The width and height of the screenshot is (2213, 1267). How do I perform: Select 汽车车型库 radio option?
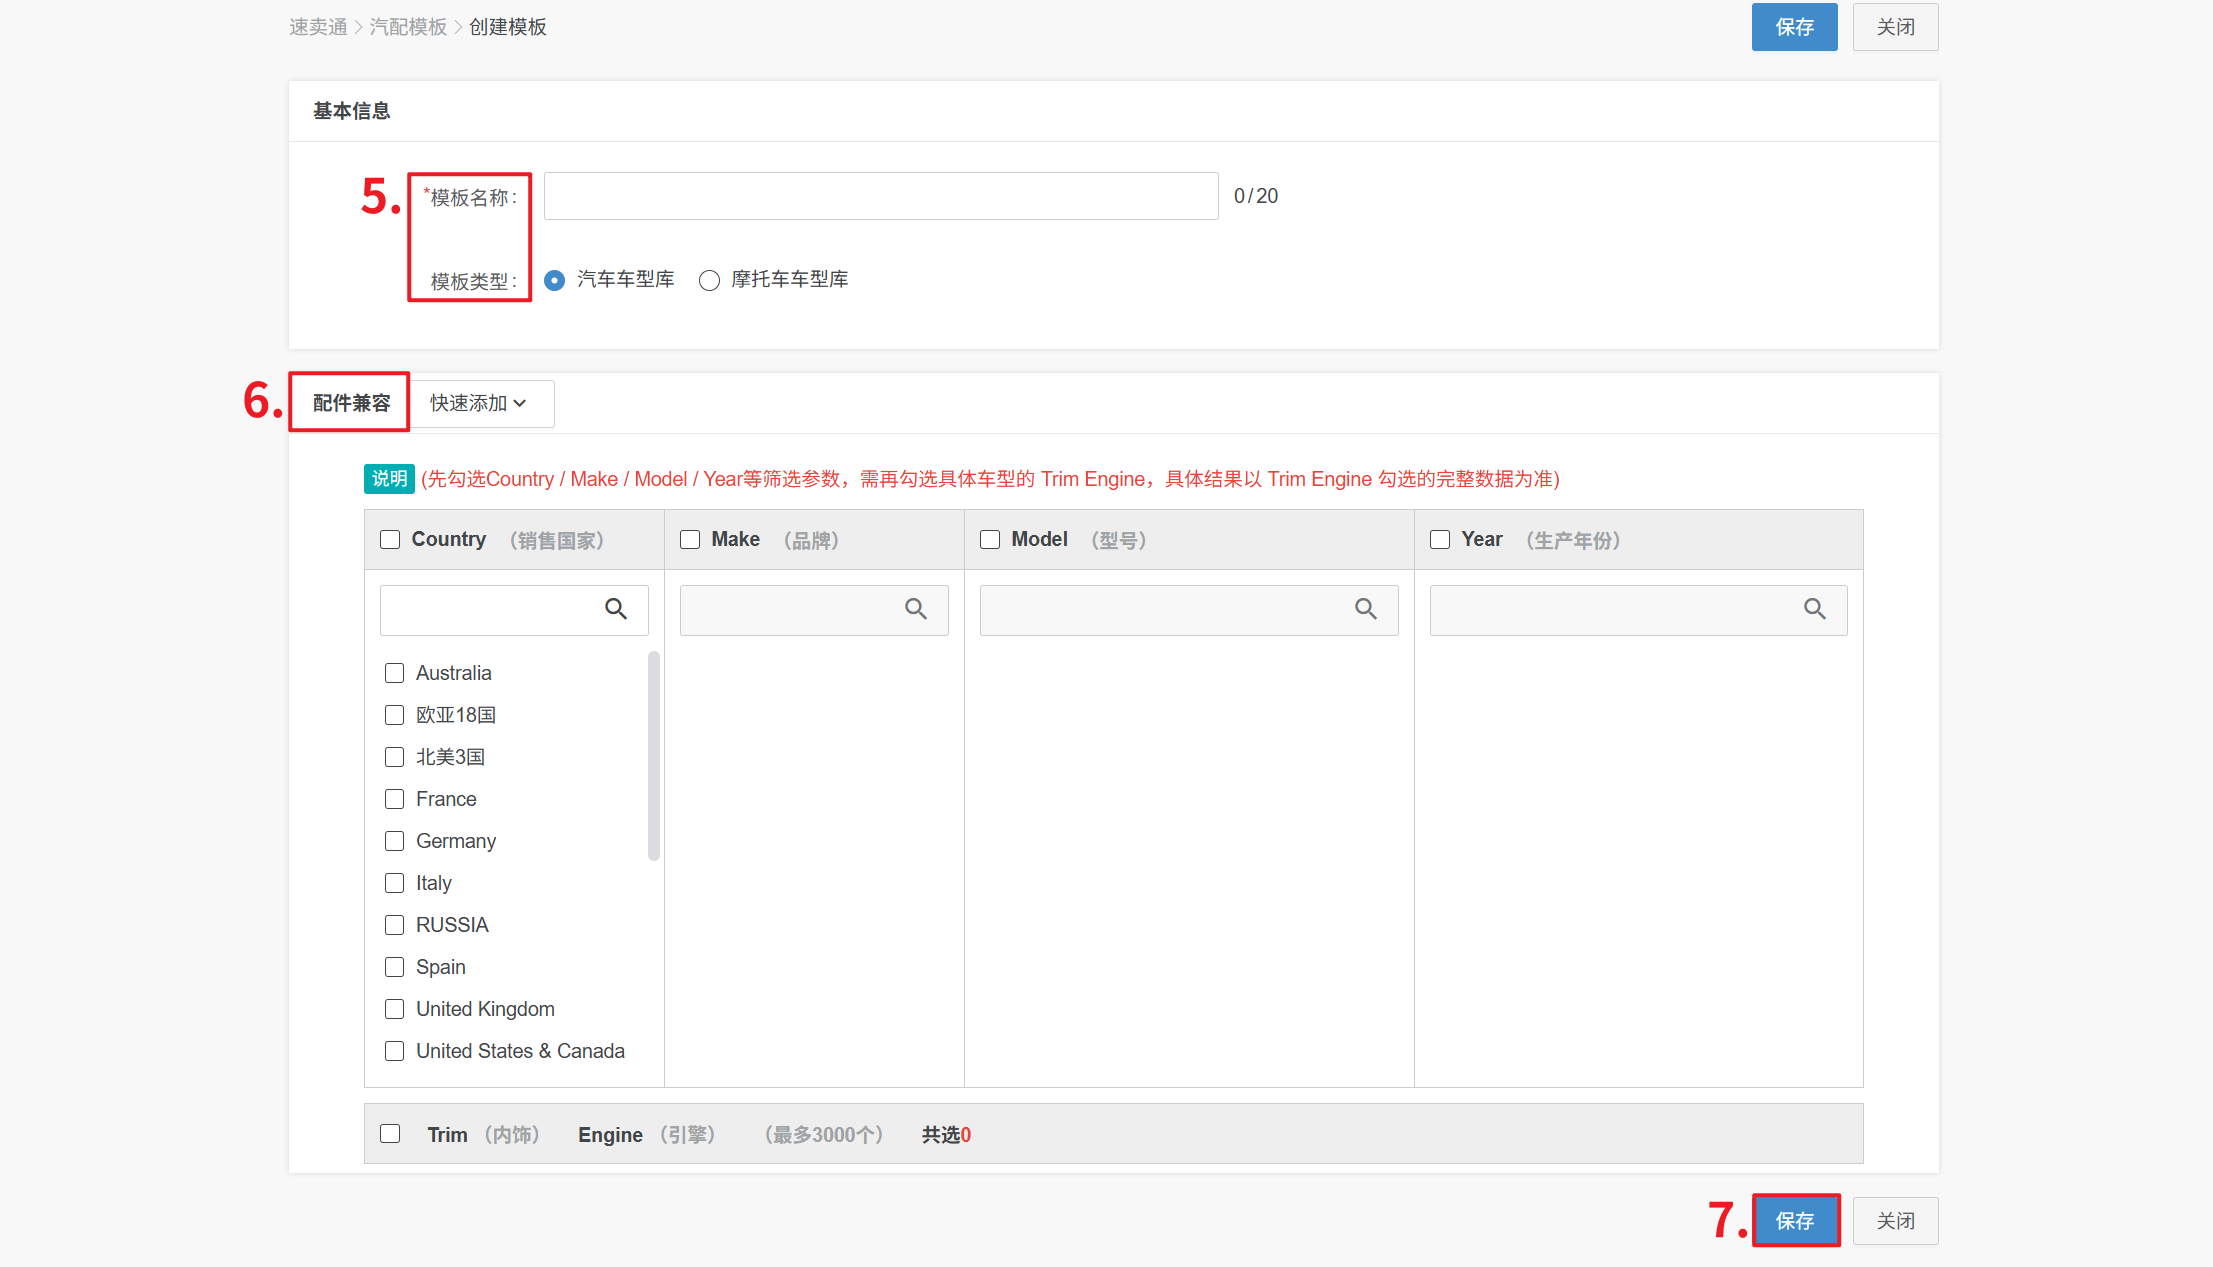tap(555, 280)
